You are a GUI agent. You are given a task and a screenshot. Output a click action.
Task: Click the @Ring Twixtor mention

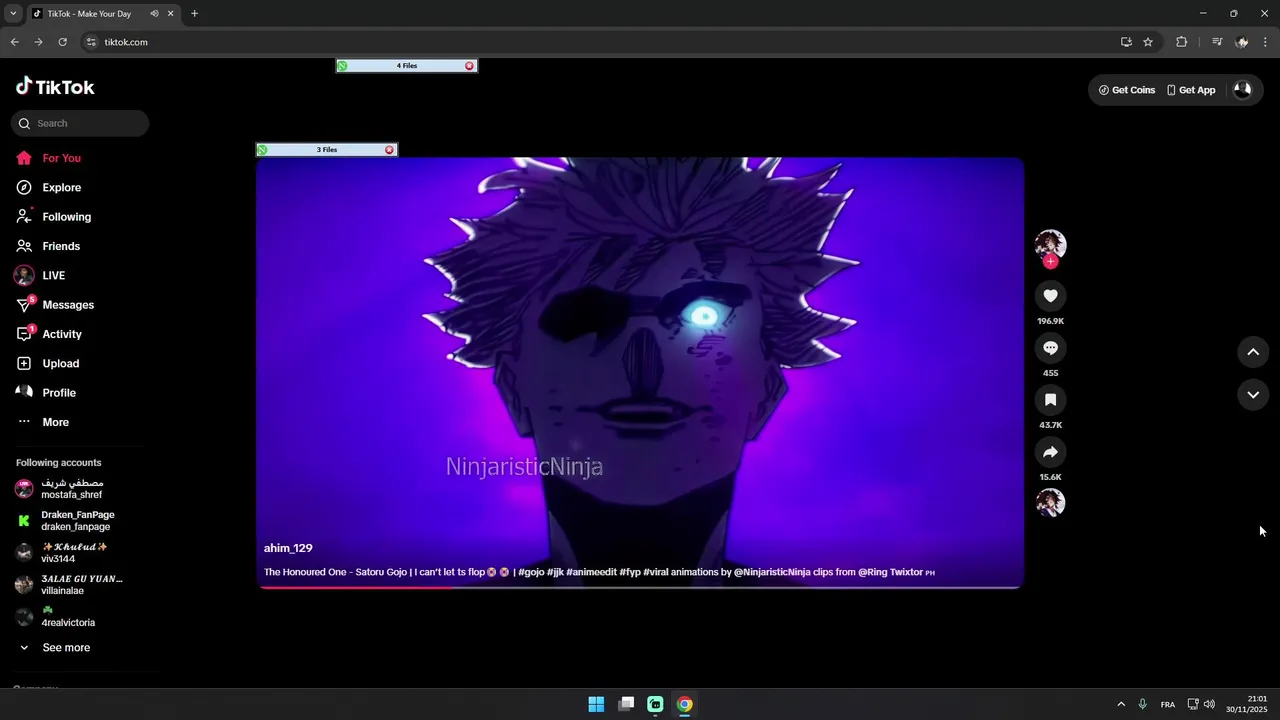click(x=890, y=572)
